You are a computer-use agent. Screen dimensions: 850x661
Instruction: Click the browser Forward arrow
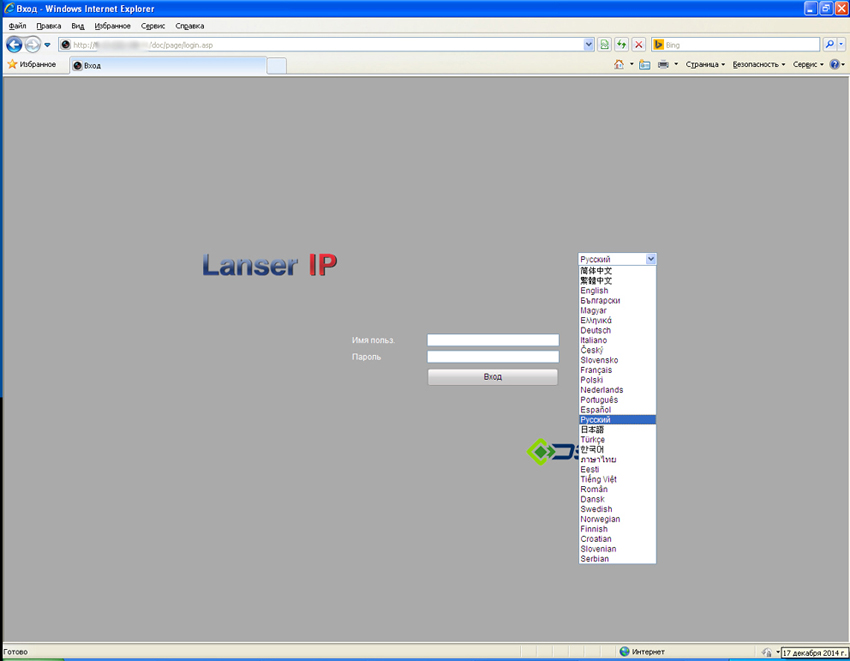pos(33,44)
